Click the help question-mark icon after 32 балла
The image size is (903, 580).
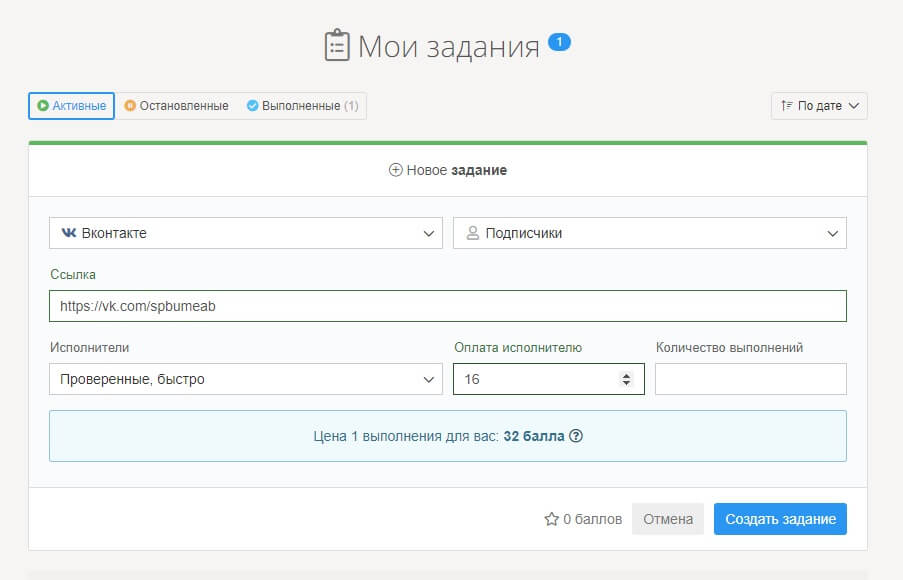[x=576, y=436]
